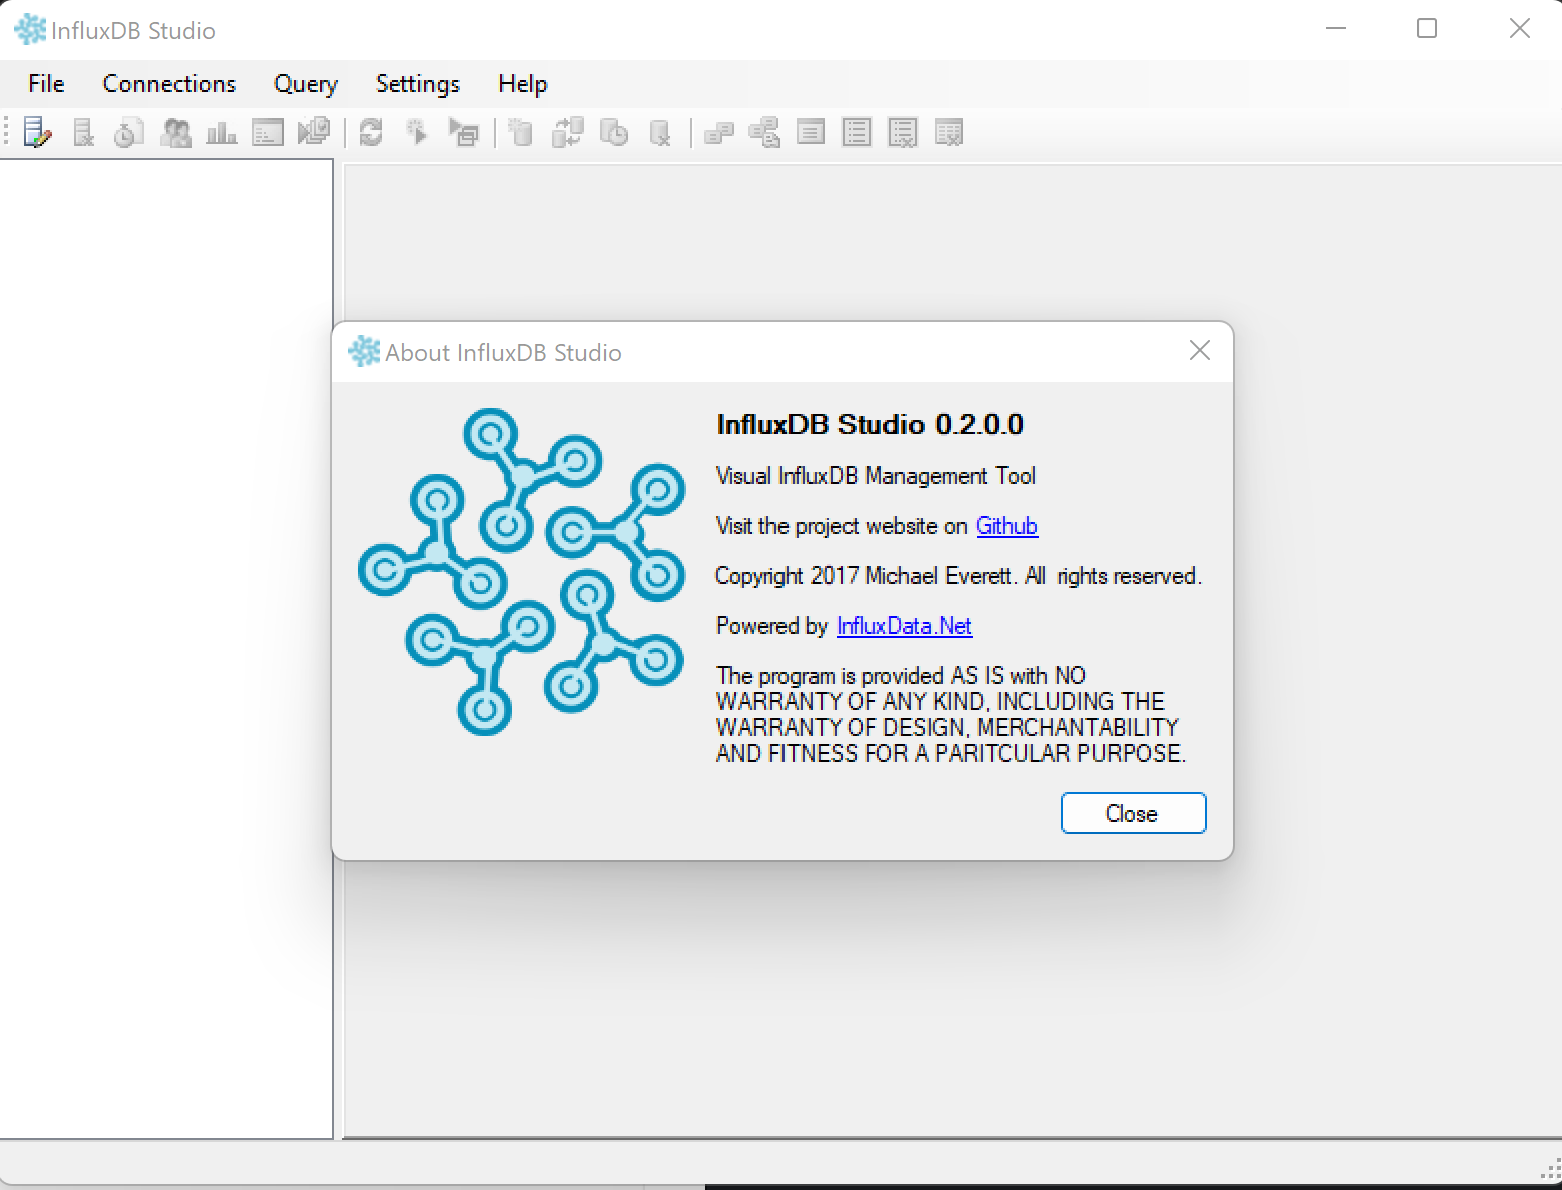Click the database with clock icon
This screenshot has width=1562, height=1190.
tap(614, 132)
